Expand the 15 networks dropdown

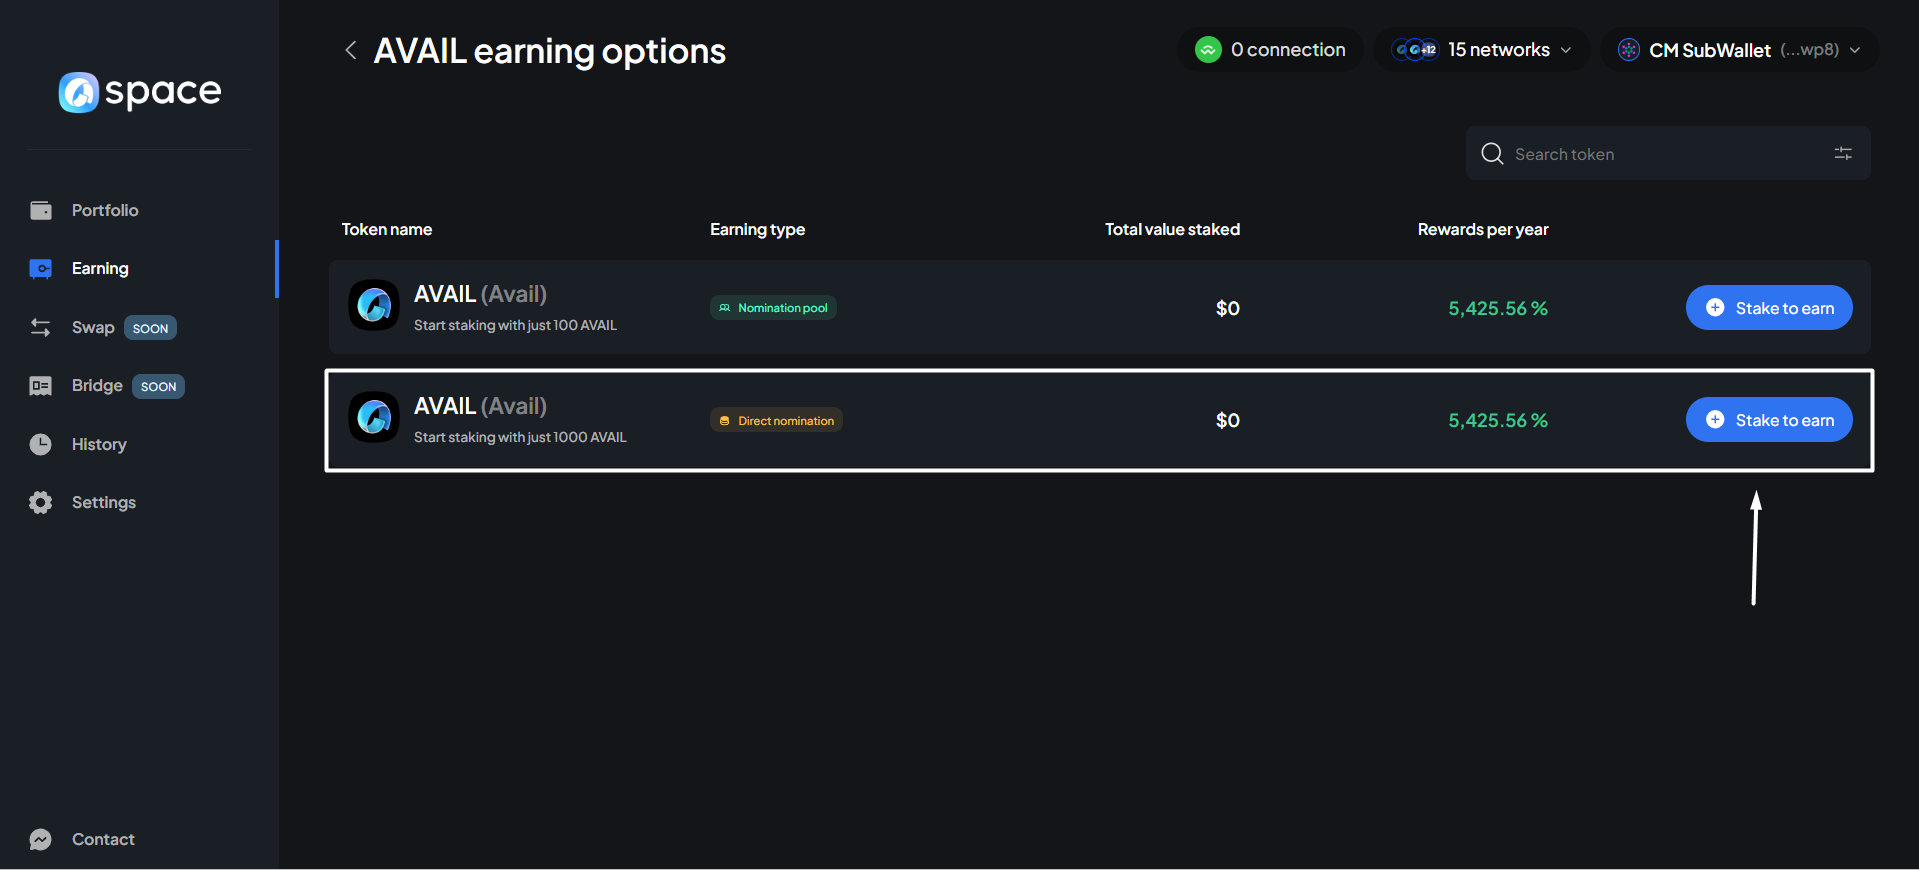pos(1481,50)
